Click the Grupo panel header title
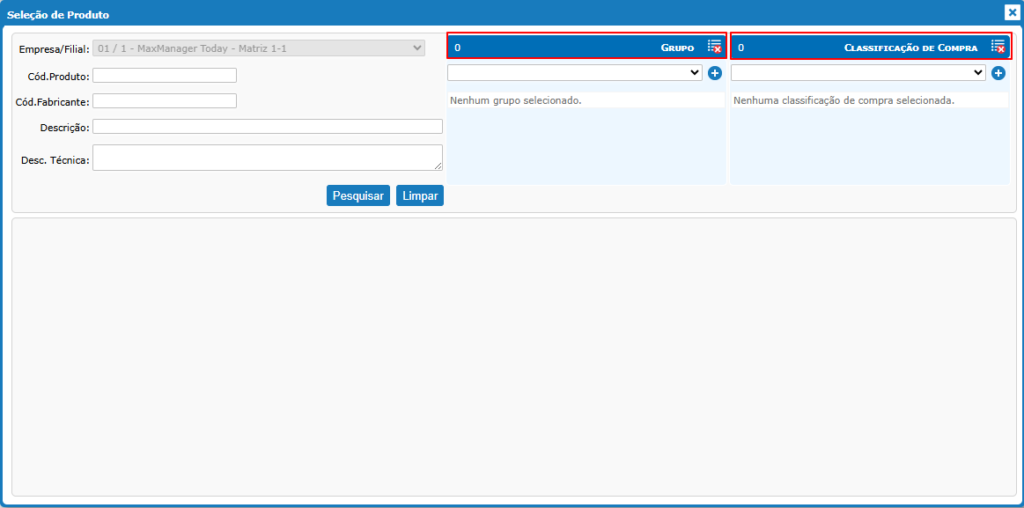Image resolution: width=1024 pixels, height=508 pixels. [677, 48]
